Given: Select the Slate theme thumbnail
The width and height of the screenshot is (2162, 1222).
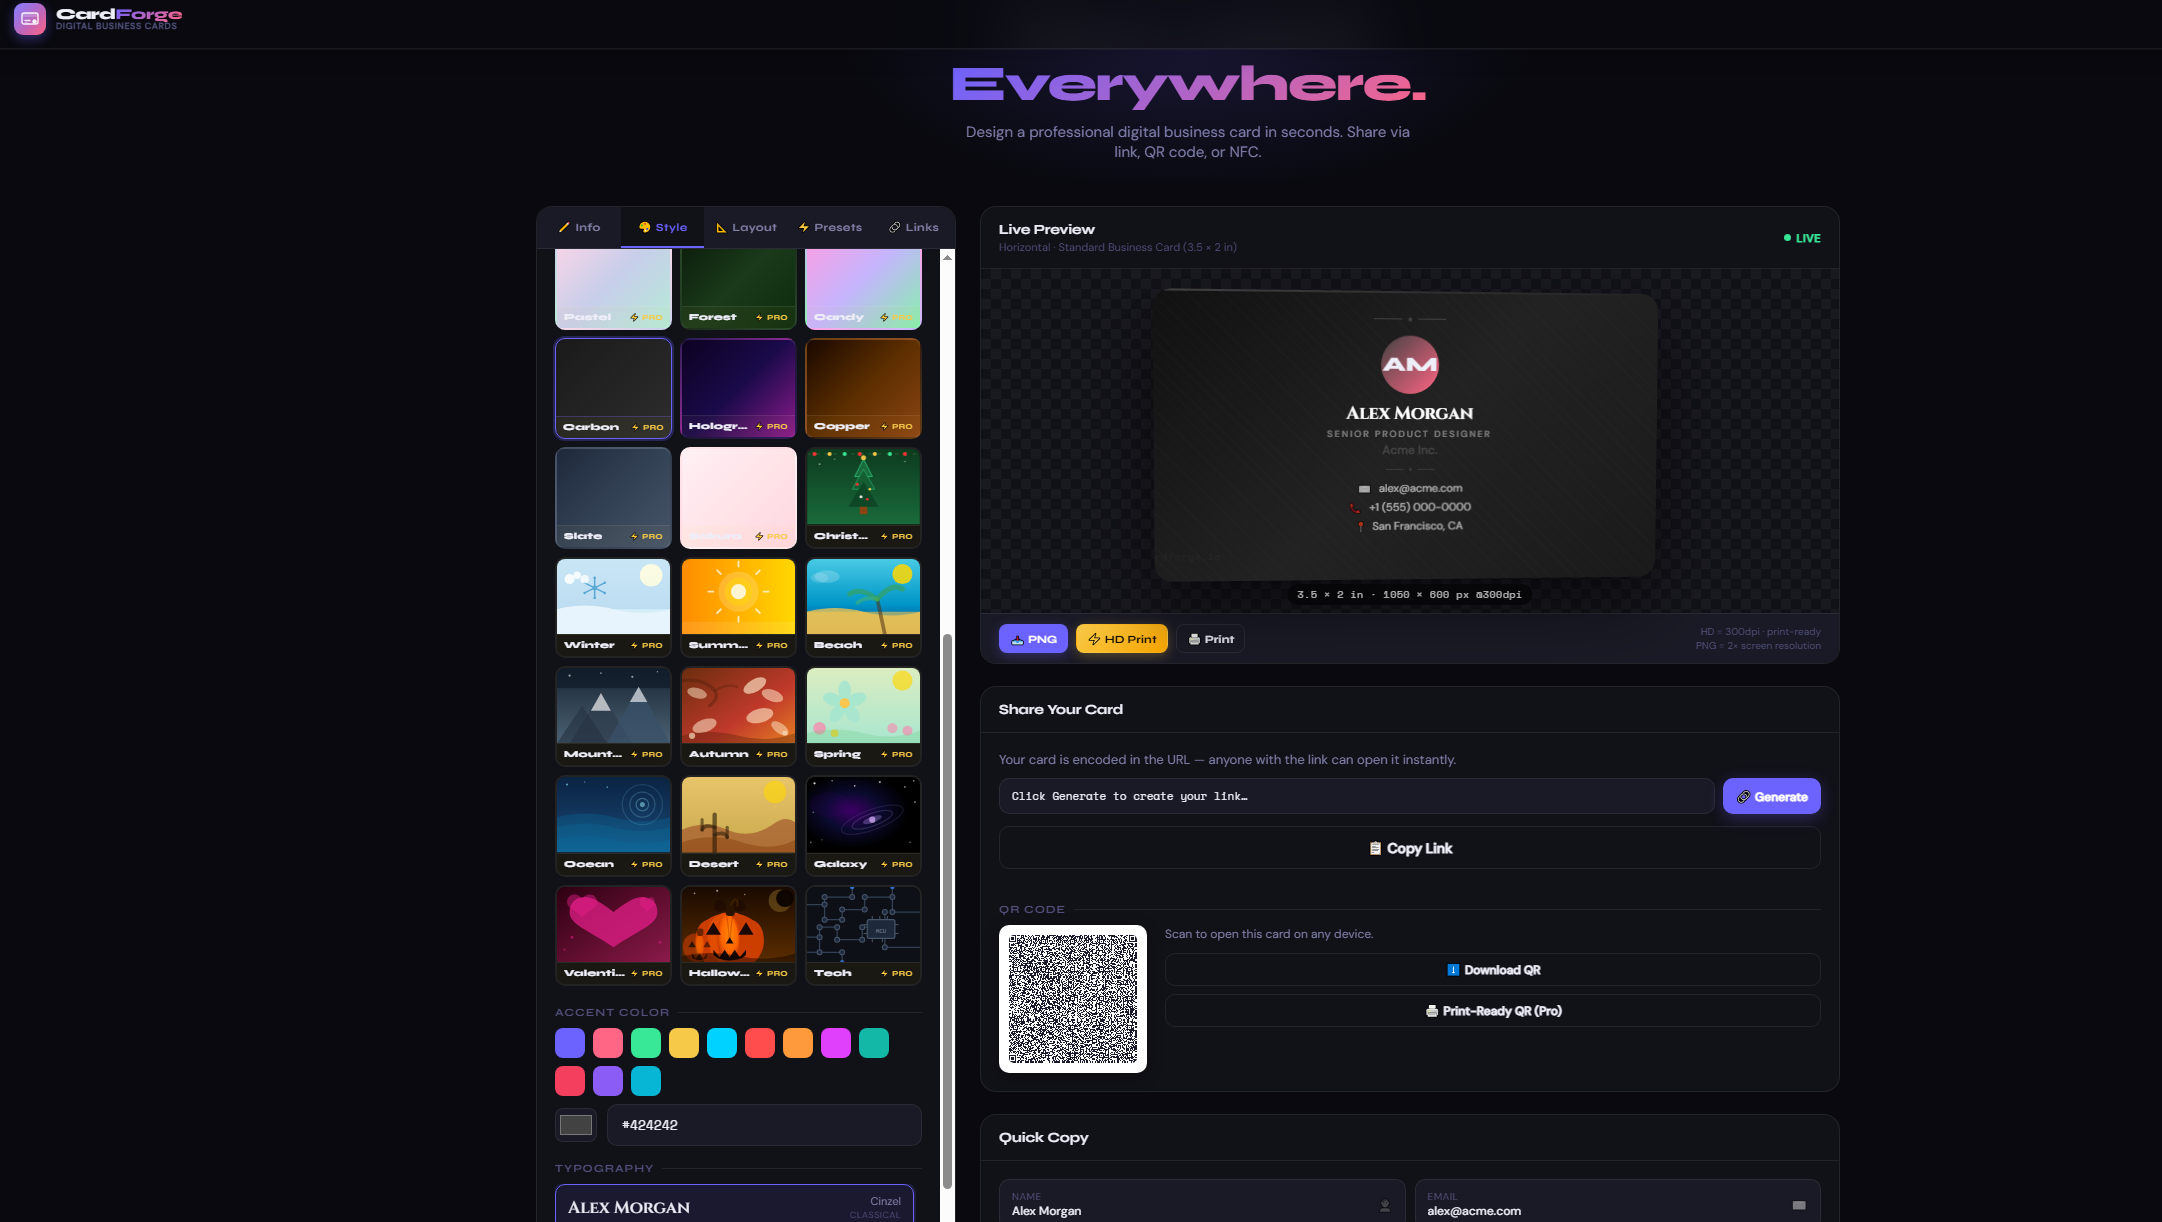Looking at the screenshot, I should [613, 497].
